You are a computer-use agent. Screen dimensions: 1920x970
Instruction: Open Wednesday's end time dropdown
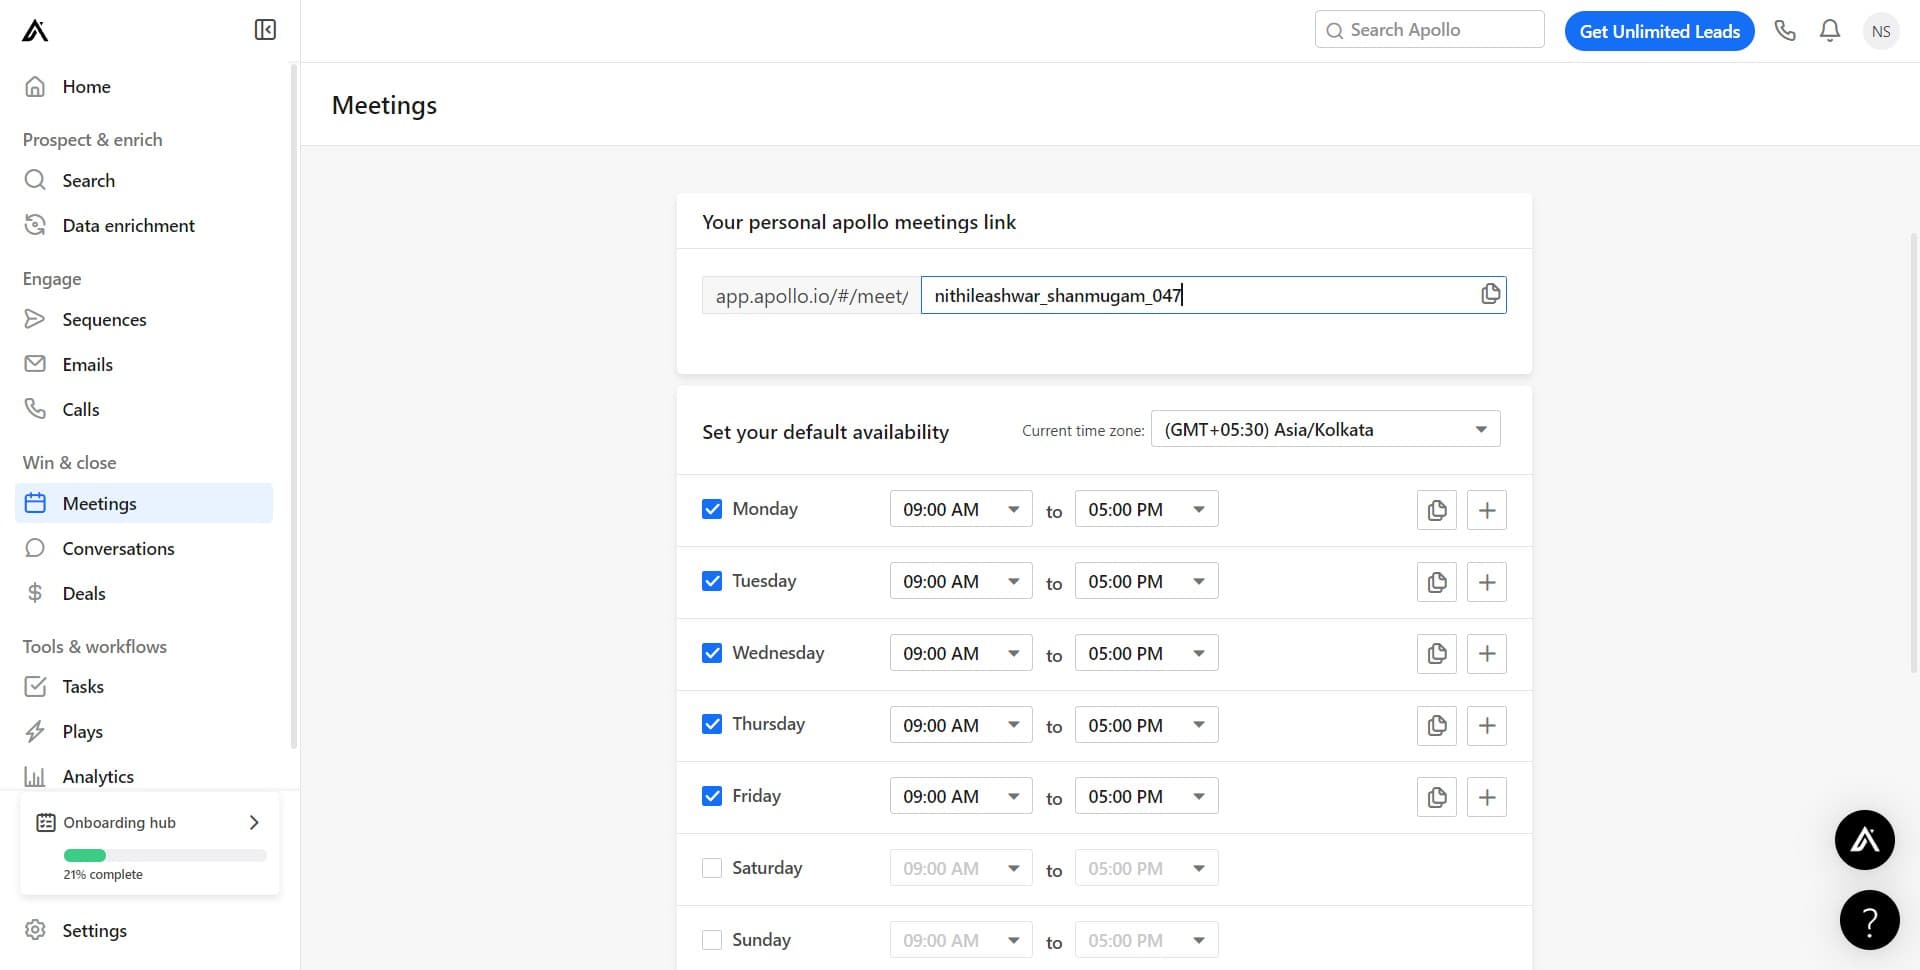(x=1146, y=653)
